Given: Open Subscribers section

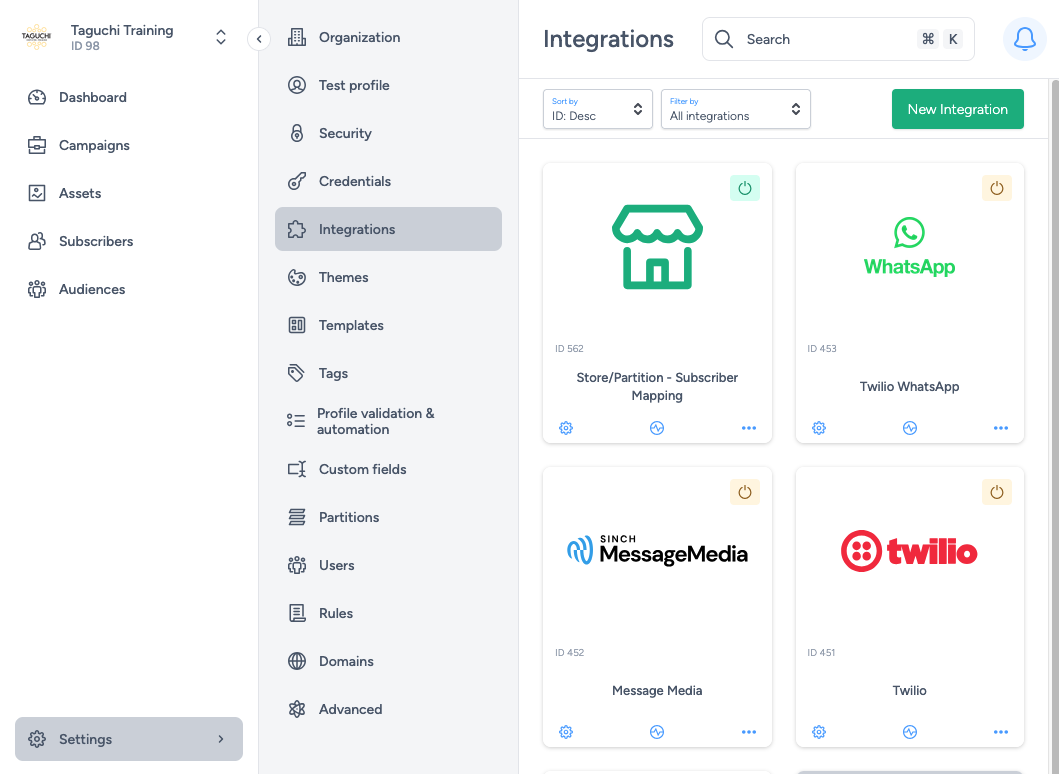Looking at the screenshot, I should (96, 241).
